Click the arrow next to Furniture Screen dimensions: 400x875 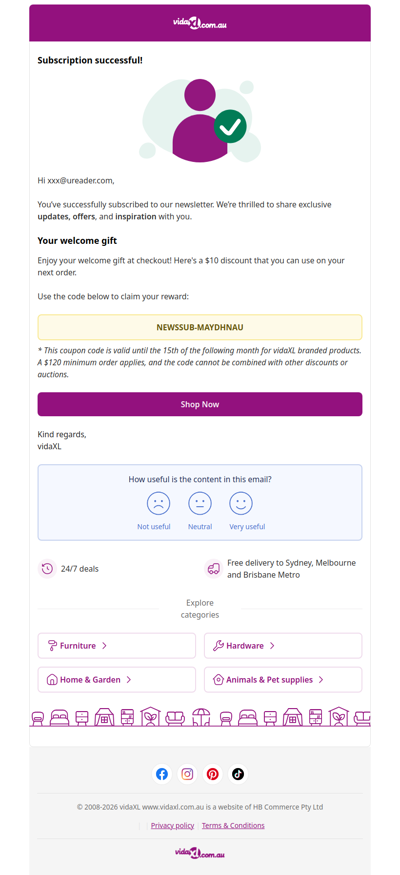pos(104,646)
